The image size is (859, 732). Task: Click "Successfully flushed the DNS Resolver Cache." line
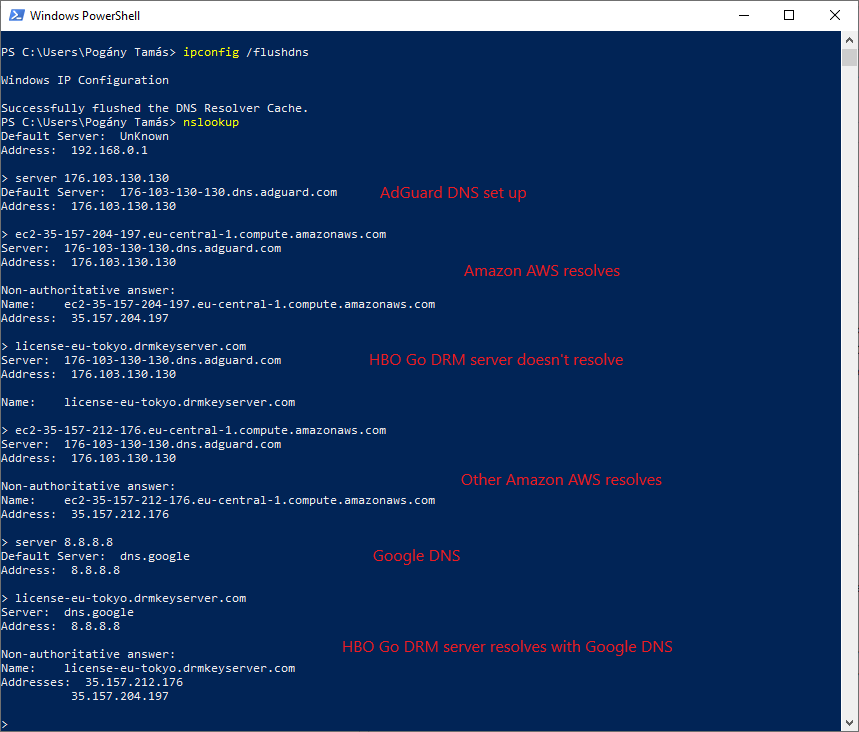point(155,108)
